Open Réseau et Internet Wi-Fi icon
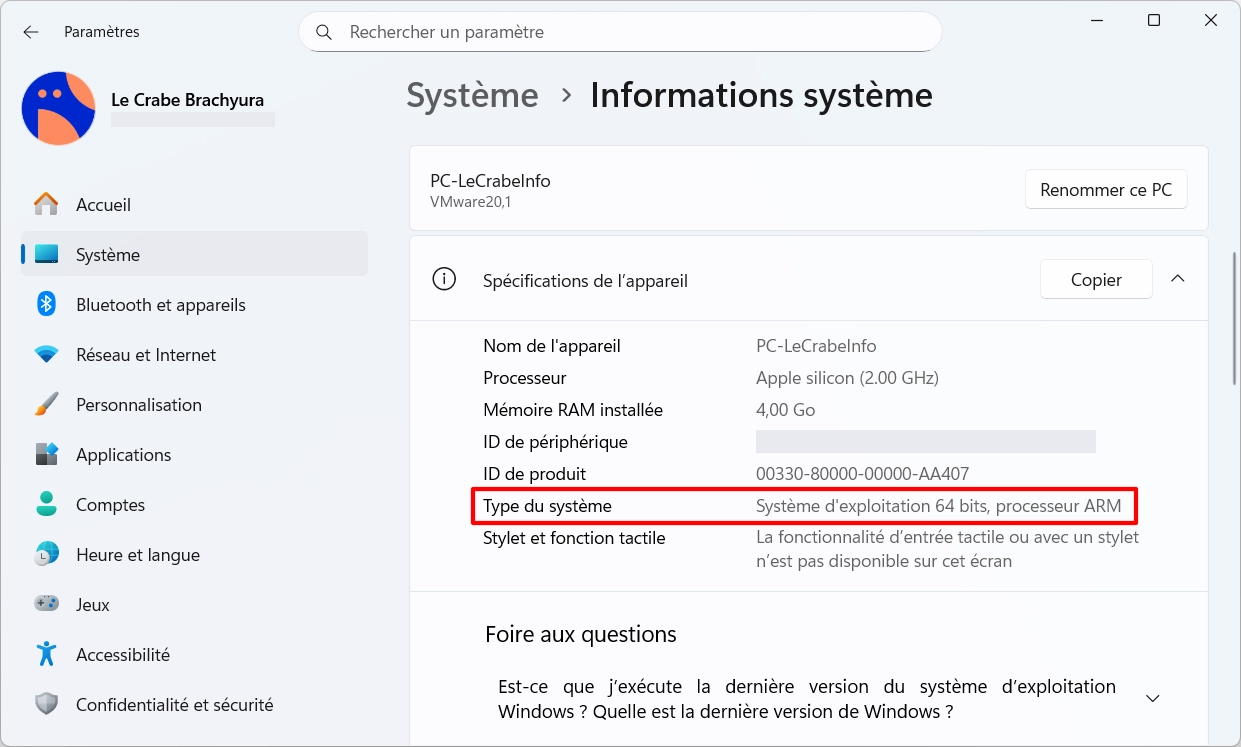 (x=46, y=355)
